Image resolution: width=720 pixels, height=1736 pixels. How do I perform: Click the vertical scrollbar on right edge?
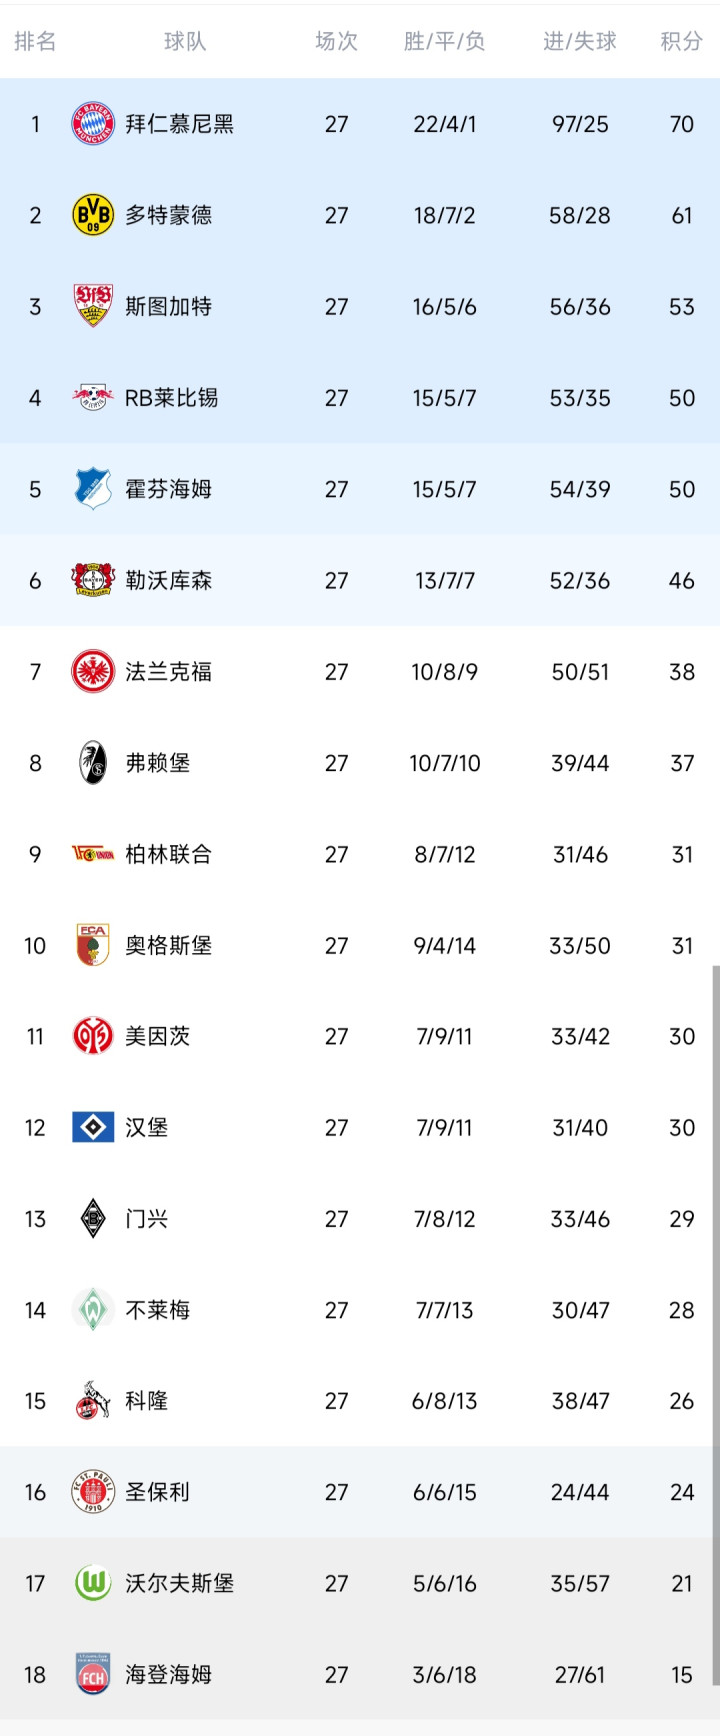715,1320
